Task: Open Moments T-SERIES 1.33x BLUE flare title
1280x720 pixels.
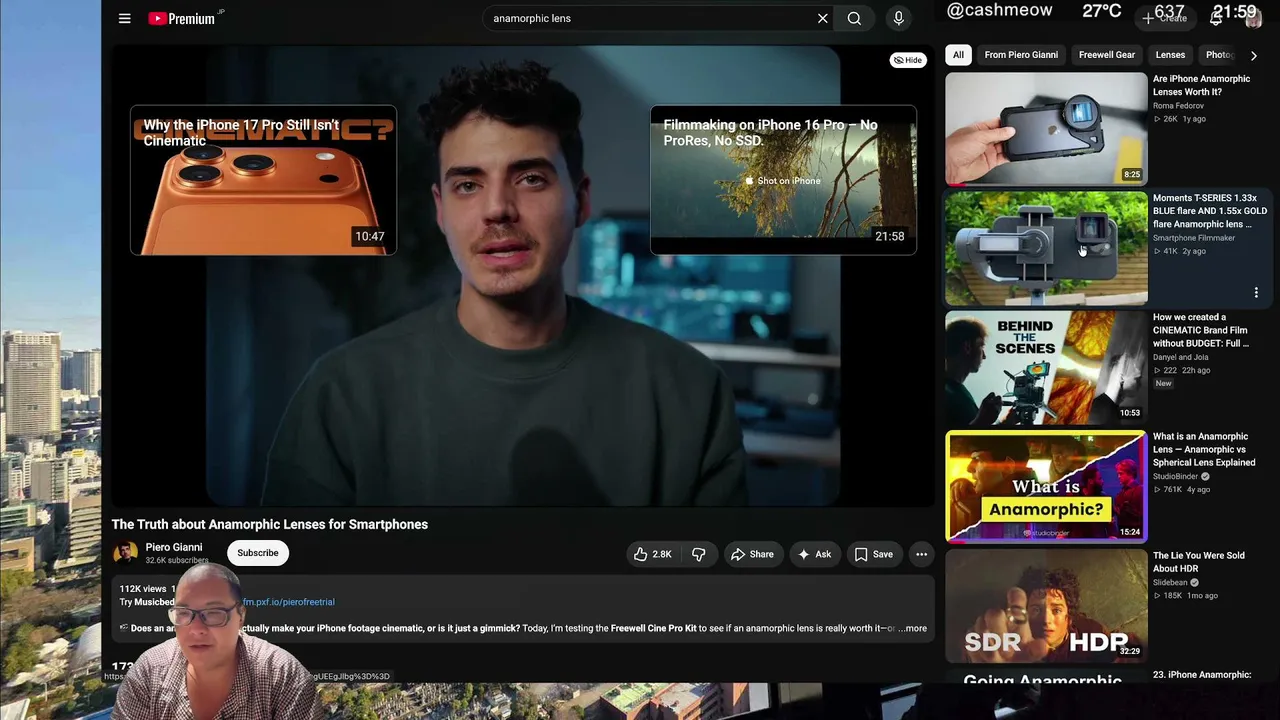Action: [x=1210, y=211]
